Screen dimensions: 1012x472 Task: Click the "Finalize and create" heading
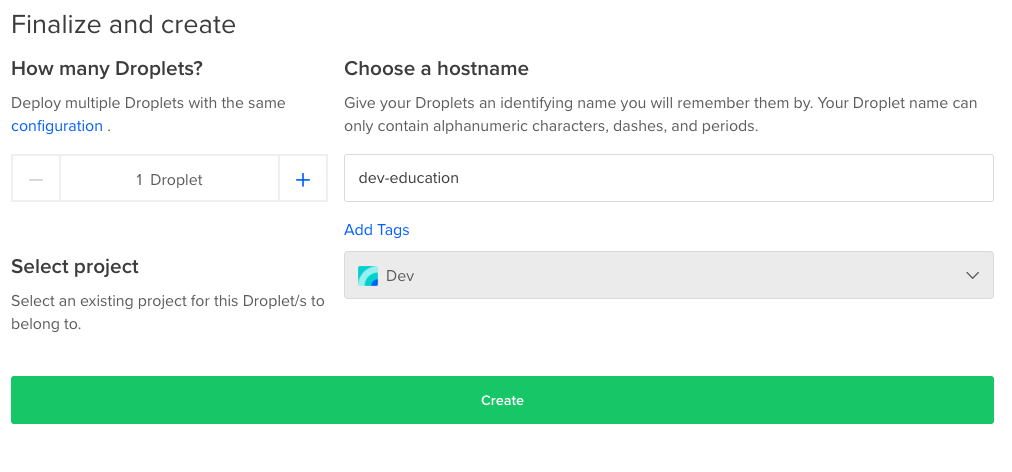pos(123,24)
